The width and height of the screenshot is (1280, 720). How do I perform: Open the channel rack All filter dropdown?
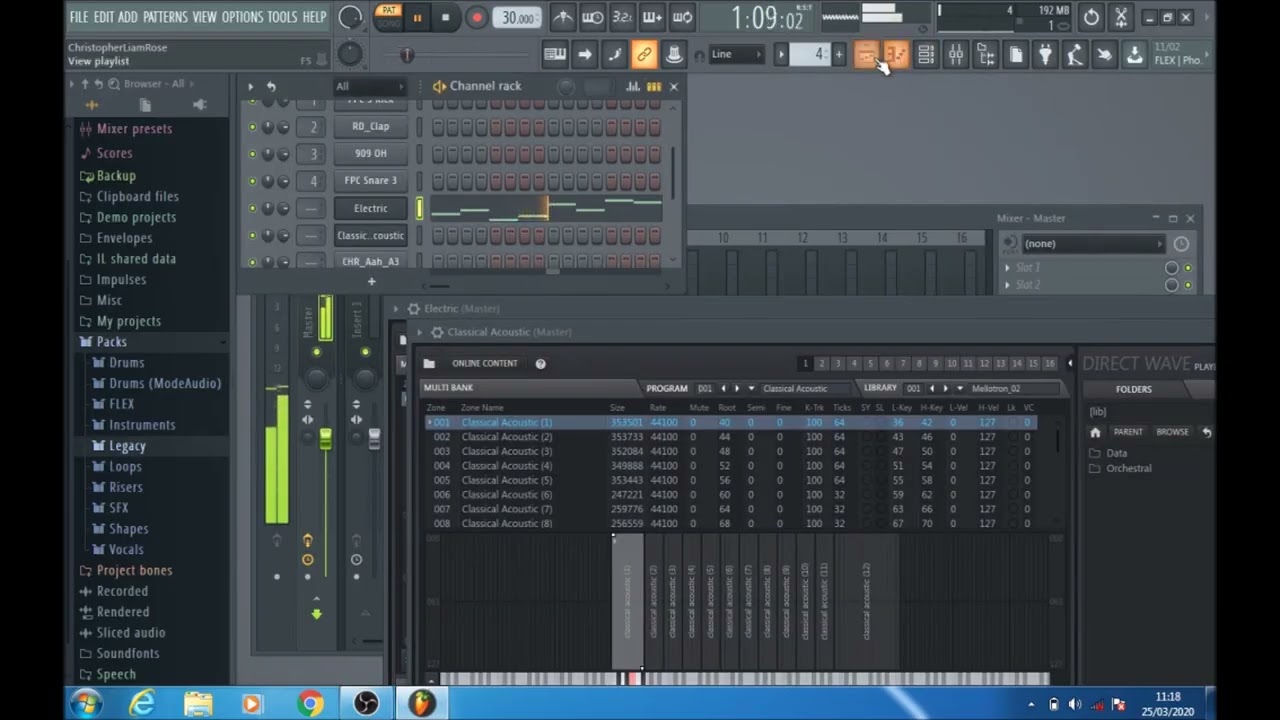tap(368, 86)
